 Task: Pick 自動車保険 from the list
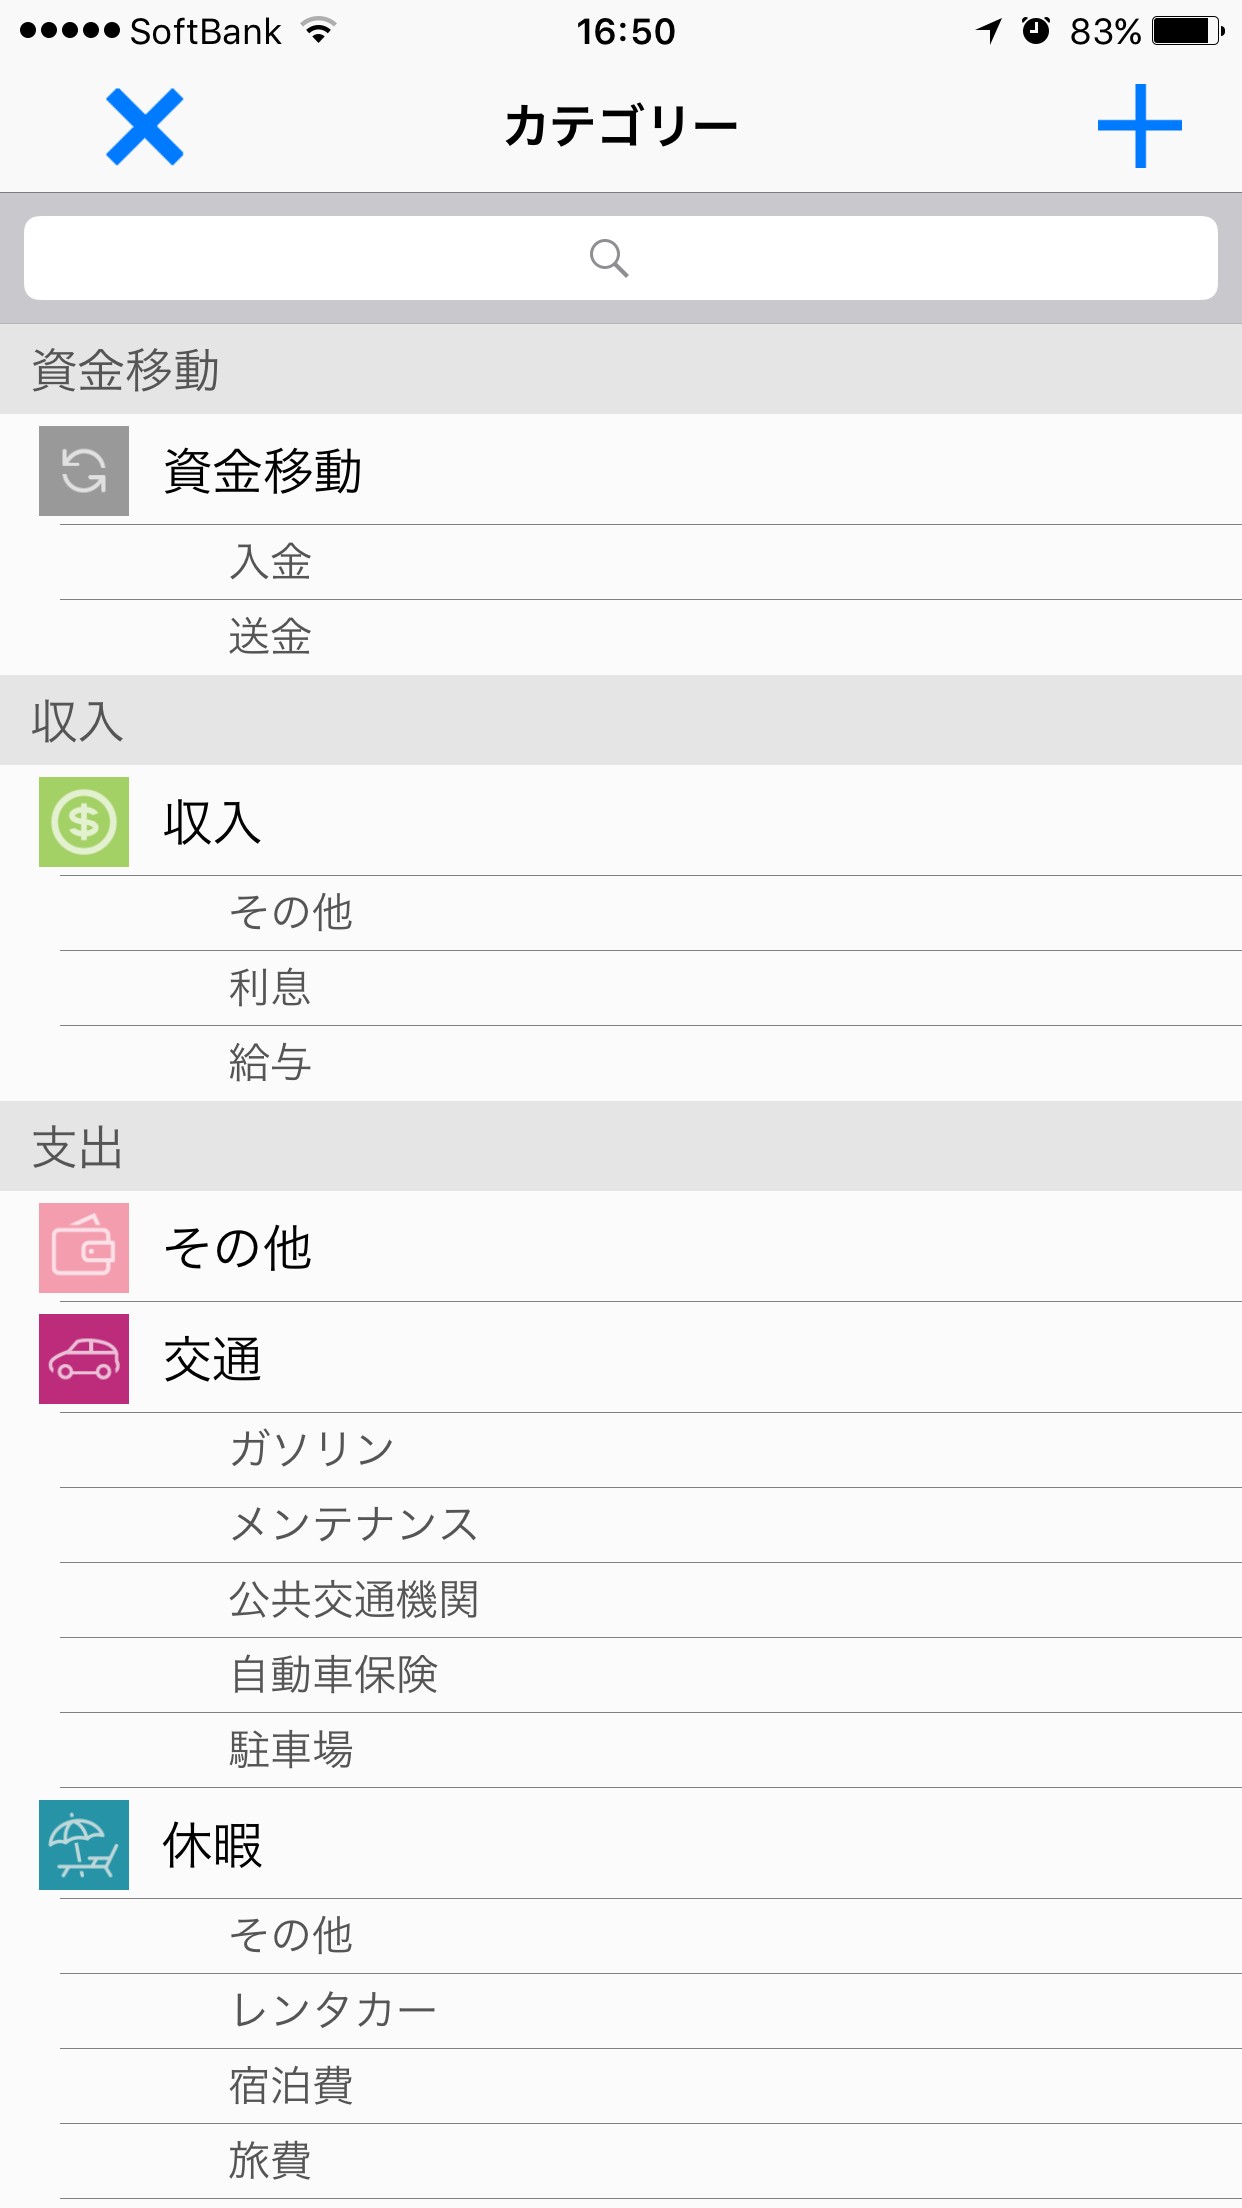[x=334, y=1675]
